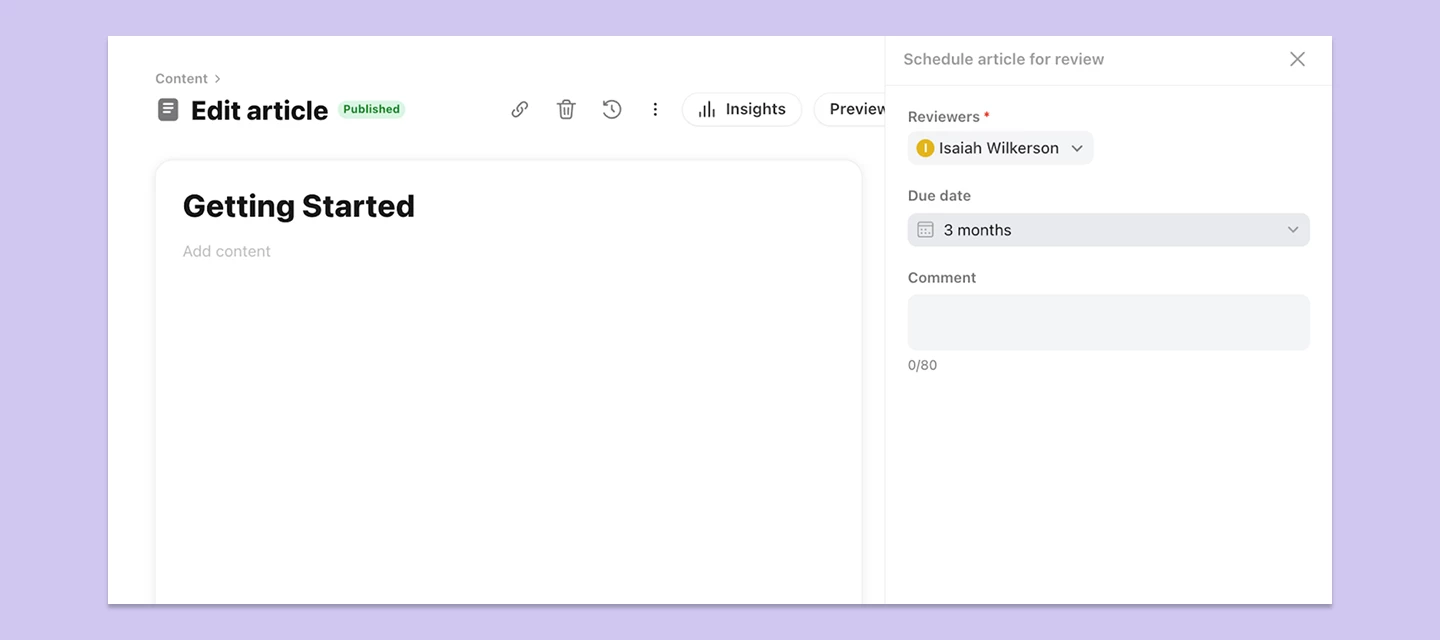Open the three-dot overflow menu
This screenshot has width=1440, height=640.
[x=655, y=109]
